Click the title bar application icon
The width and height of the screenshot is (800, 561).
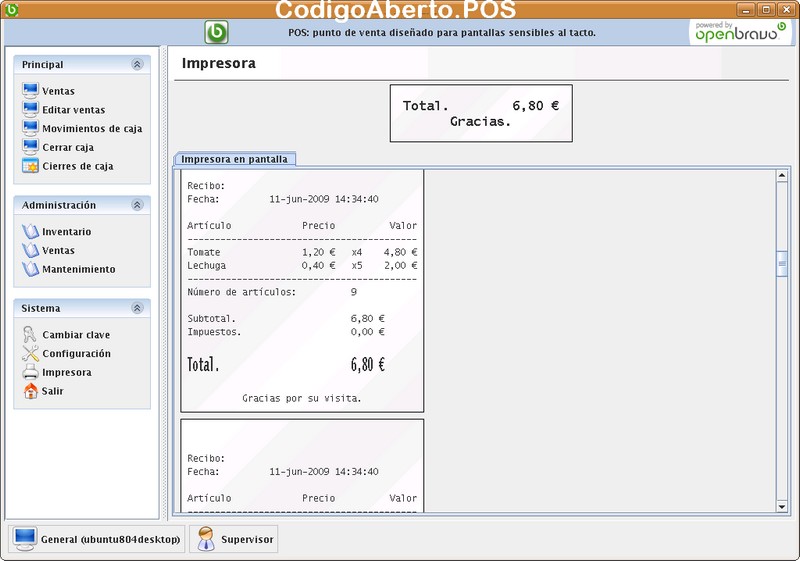coord(11,9)
